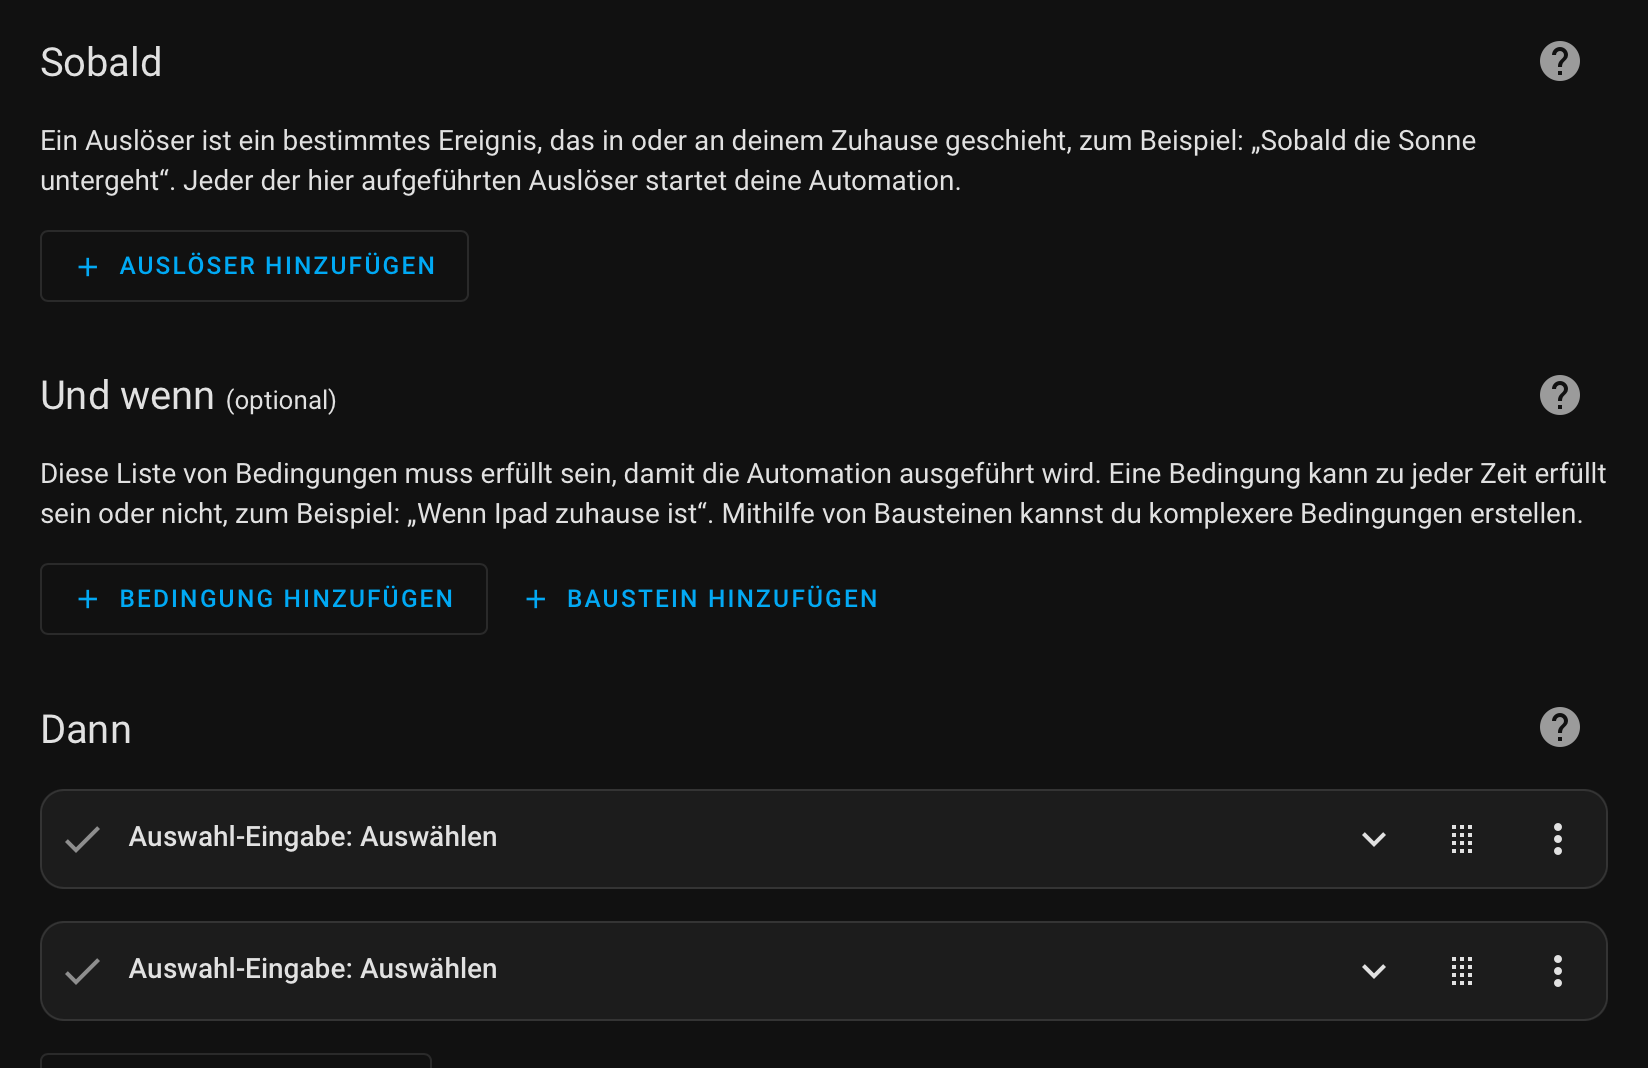The height and width of the screenshot is (1068, 1648).
Task: Click plus icon in Auslöser hinzufügen
Action: 88,266
